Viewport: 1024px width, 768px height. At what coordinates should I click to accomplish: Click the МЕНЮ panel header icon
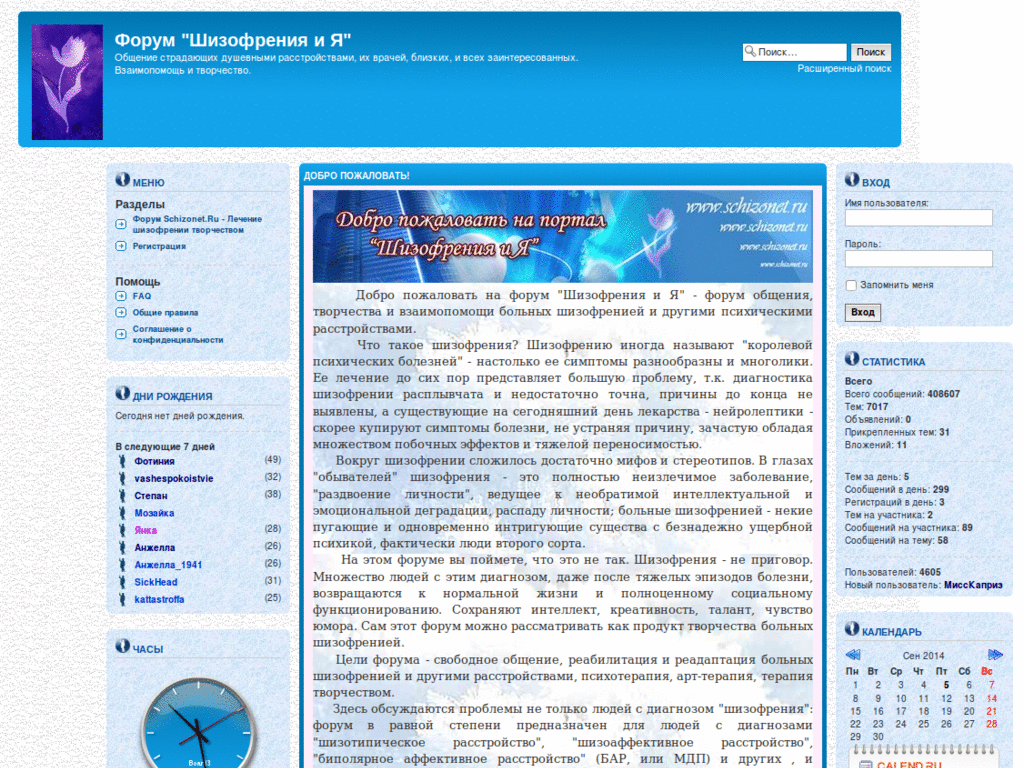[123, 179]
